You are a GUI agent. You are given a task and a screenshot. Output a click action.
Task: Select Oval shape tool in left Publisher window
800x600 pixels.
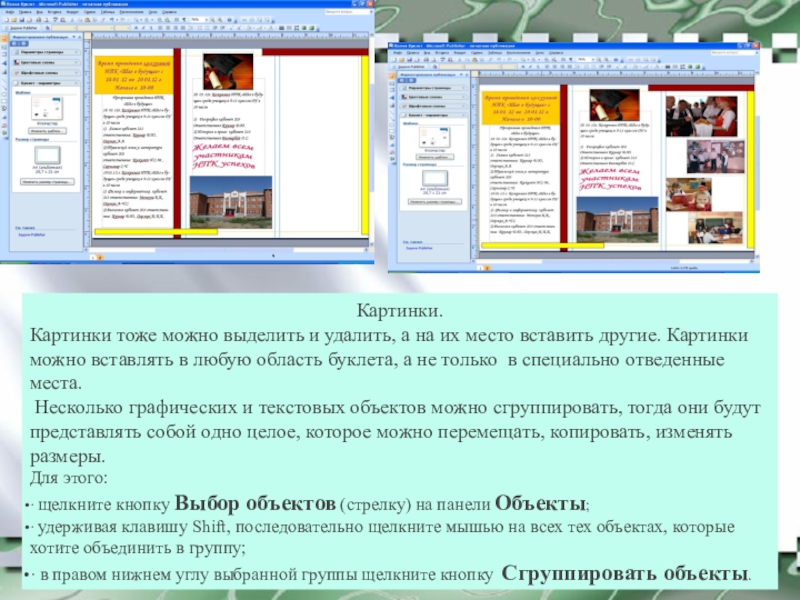[5, 94]
